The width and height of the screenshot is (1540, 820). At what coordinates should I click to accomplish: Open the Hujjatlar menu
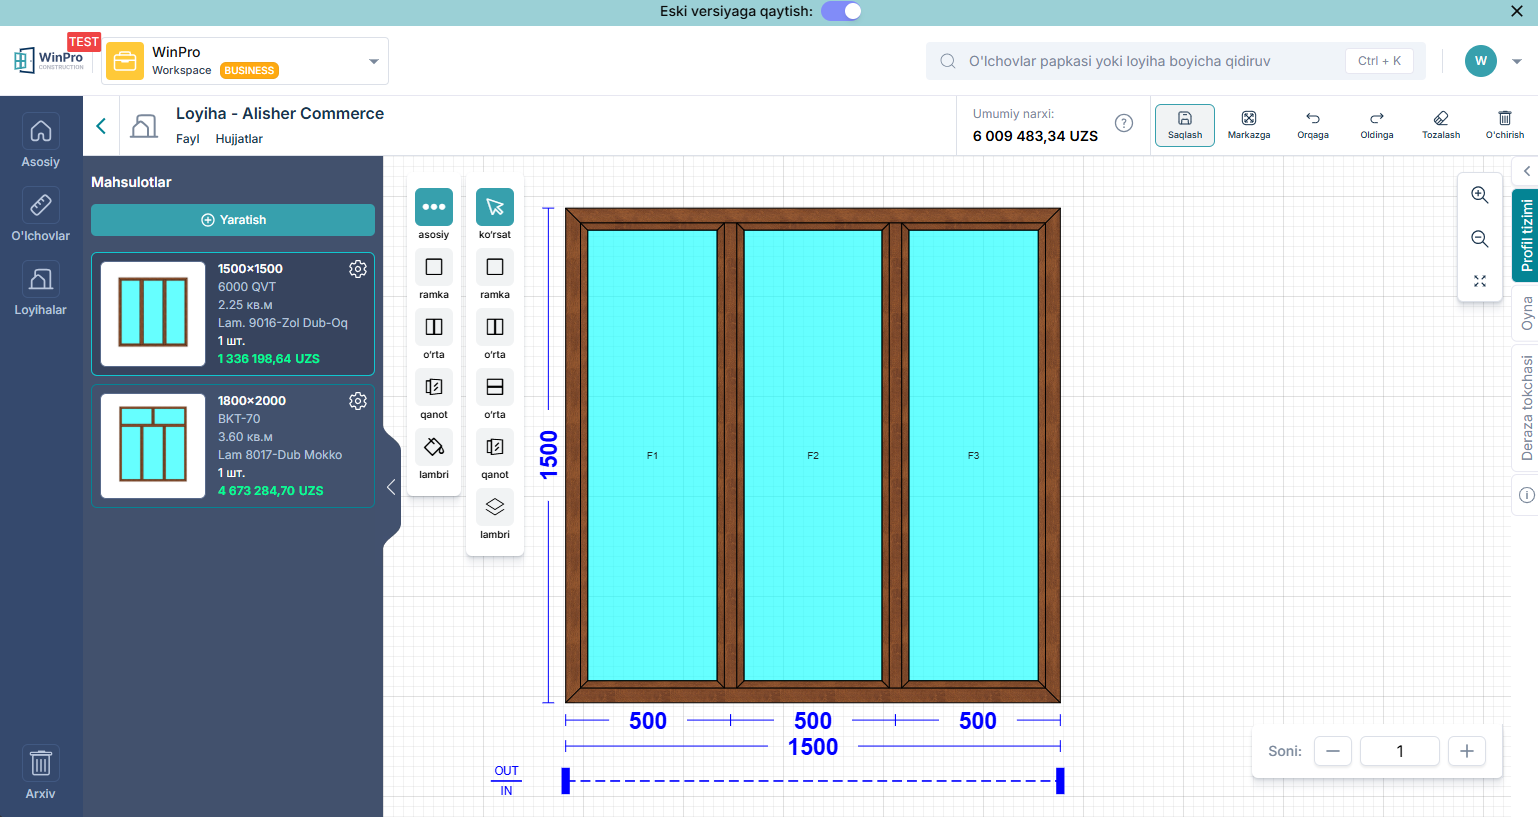239,139
